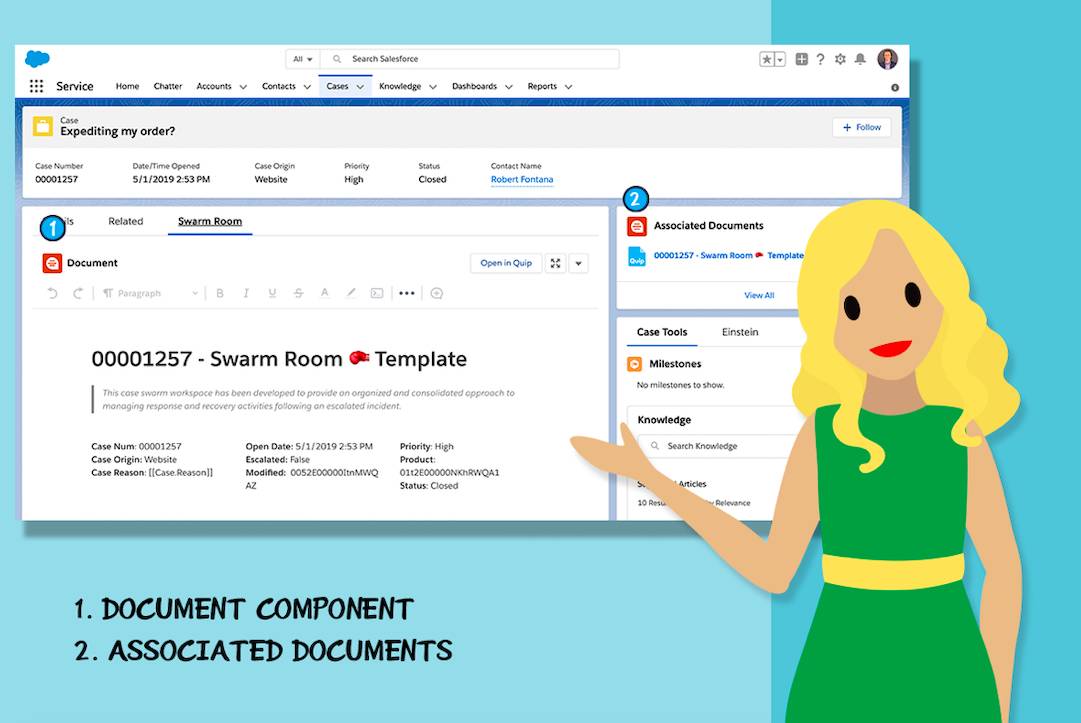
Task: Open the global actions plus icon
Action: coord(801,59)
